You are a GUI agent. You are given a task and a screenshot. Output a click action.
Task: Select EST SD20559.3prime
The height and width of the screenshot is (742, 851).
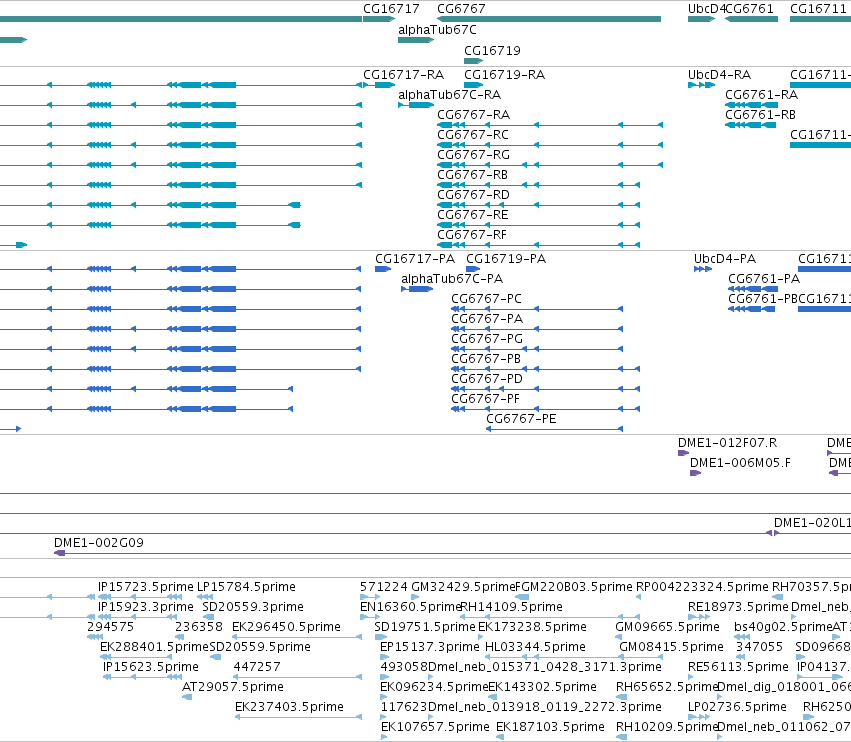253,607
